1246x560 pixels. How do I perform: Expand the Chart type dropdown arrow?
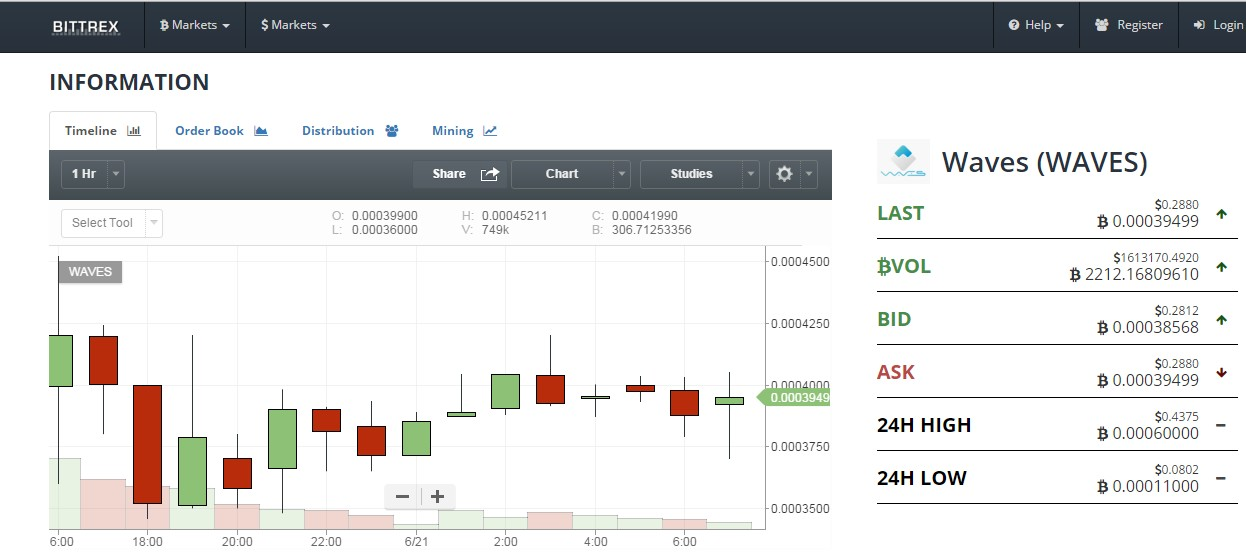tap(622, 174)
